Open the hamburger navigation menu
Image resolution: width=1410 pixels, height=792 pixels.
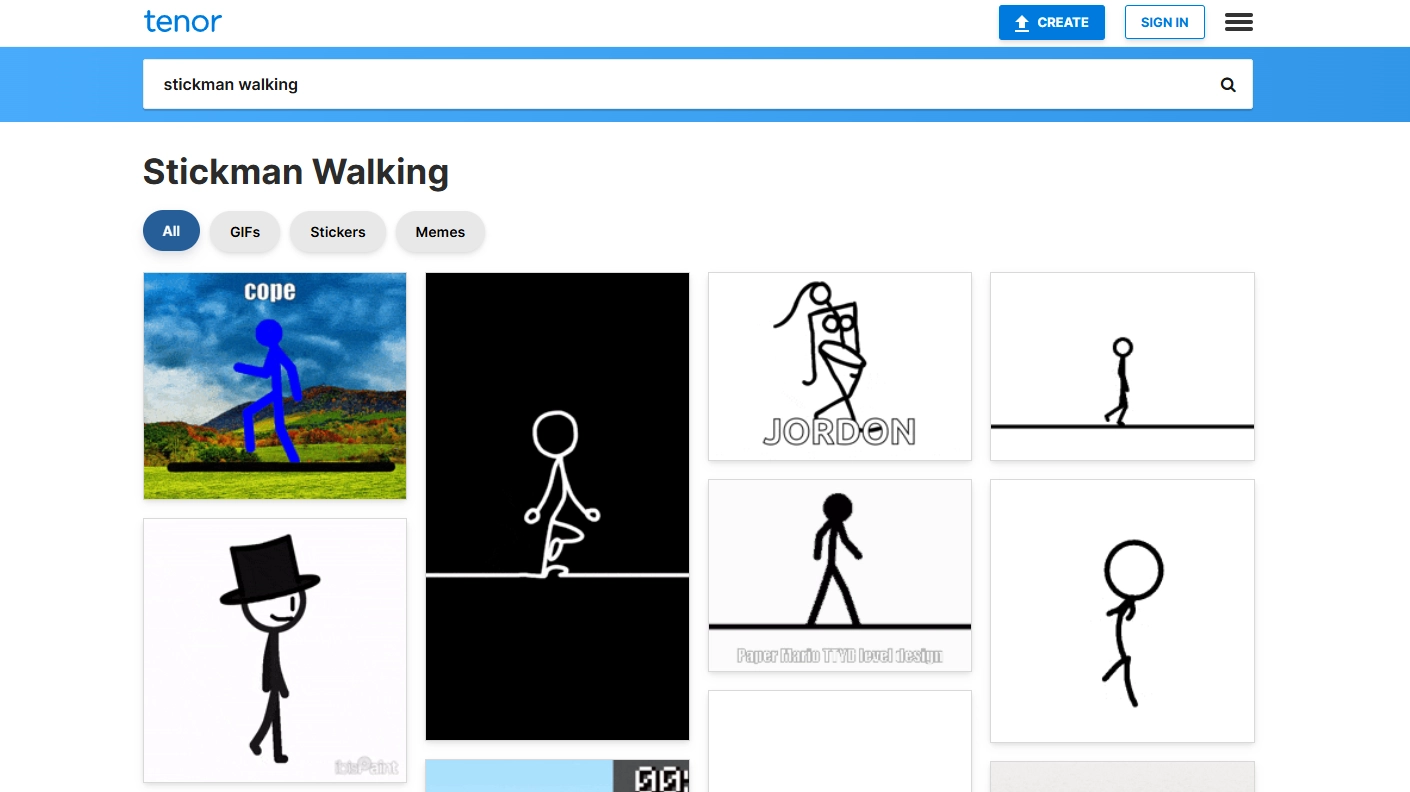pos(1238,22)
